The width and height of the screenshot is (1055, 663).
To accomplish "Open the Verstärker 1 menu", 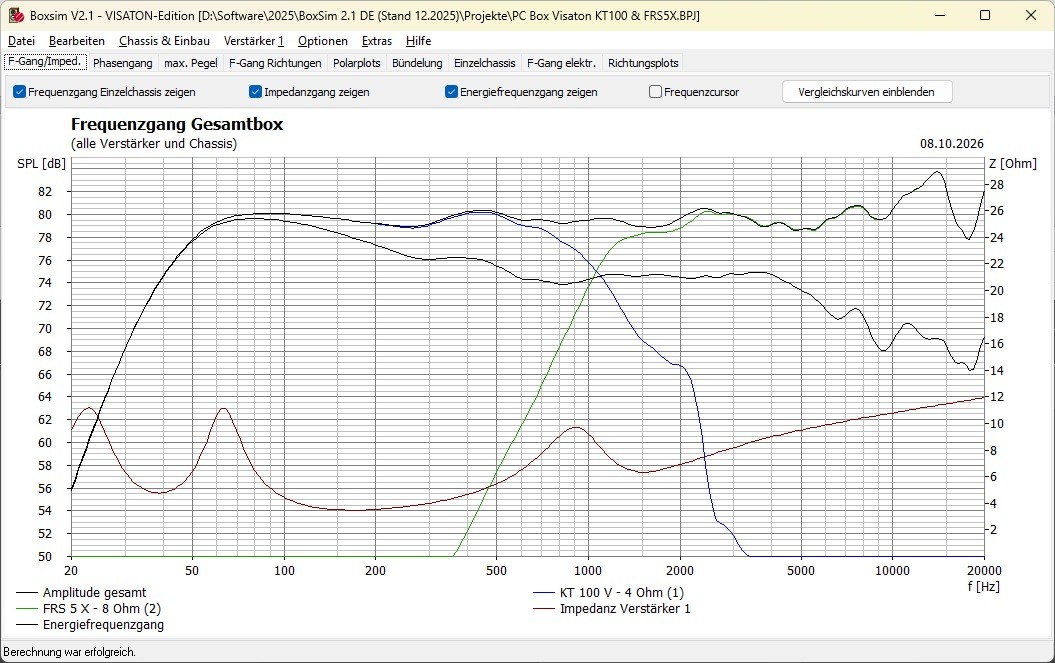I will click(x=254, y=41).
